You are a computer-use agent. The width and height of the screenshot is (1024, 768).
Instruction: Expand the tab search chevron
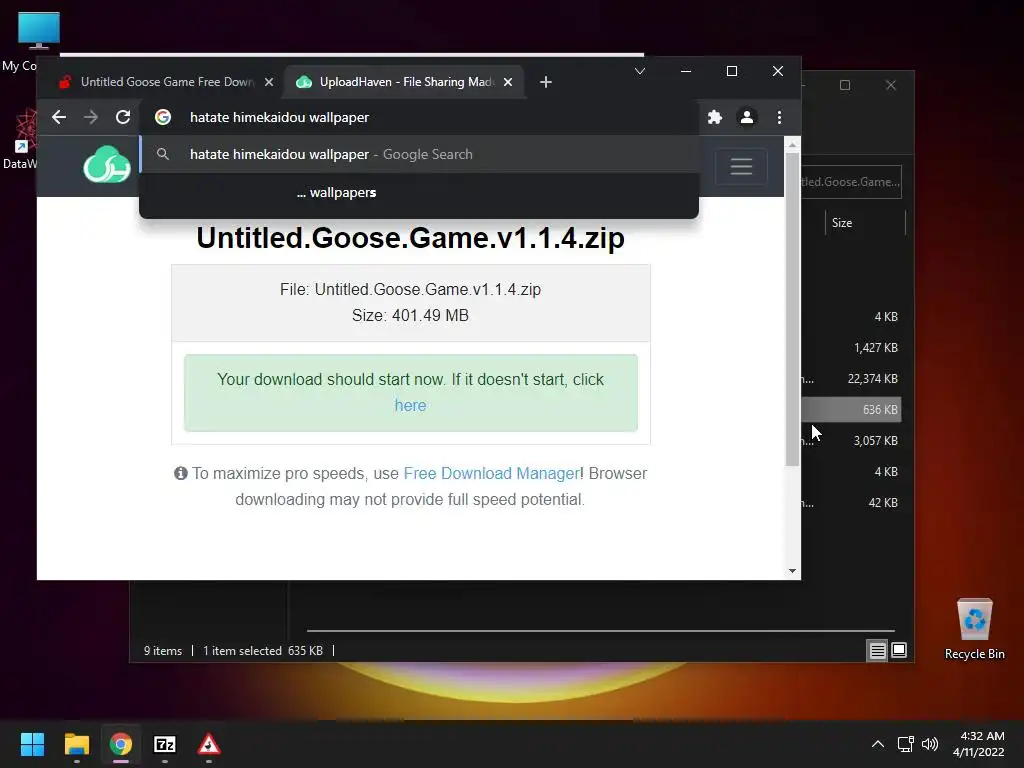coord(640,71)
